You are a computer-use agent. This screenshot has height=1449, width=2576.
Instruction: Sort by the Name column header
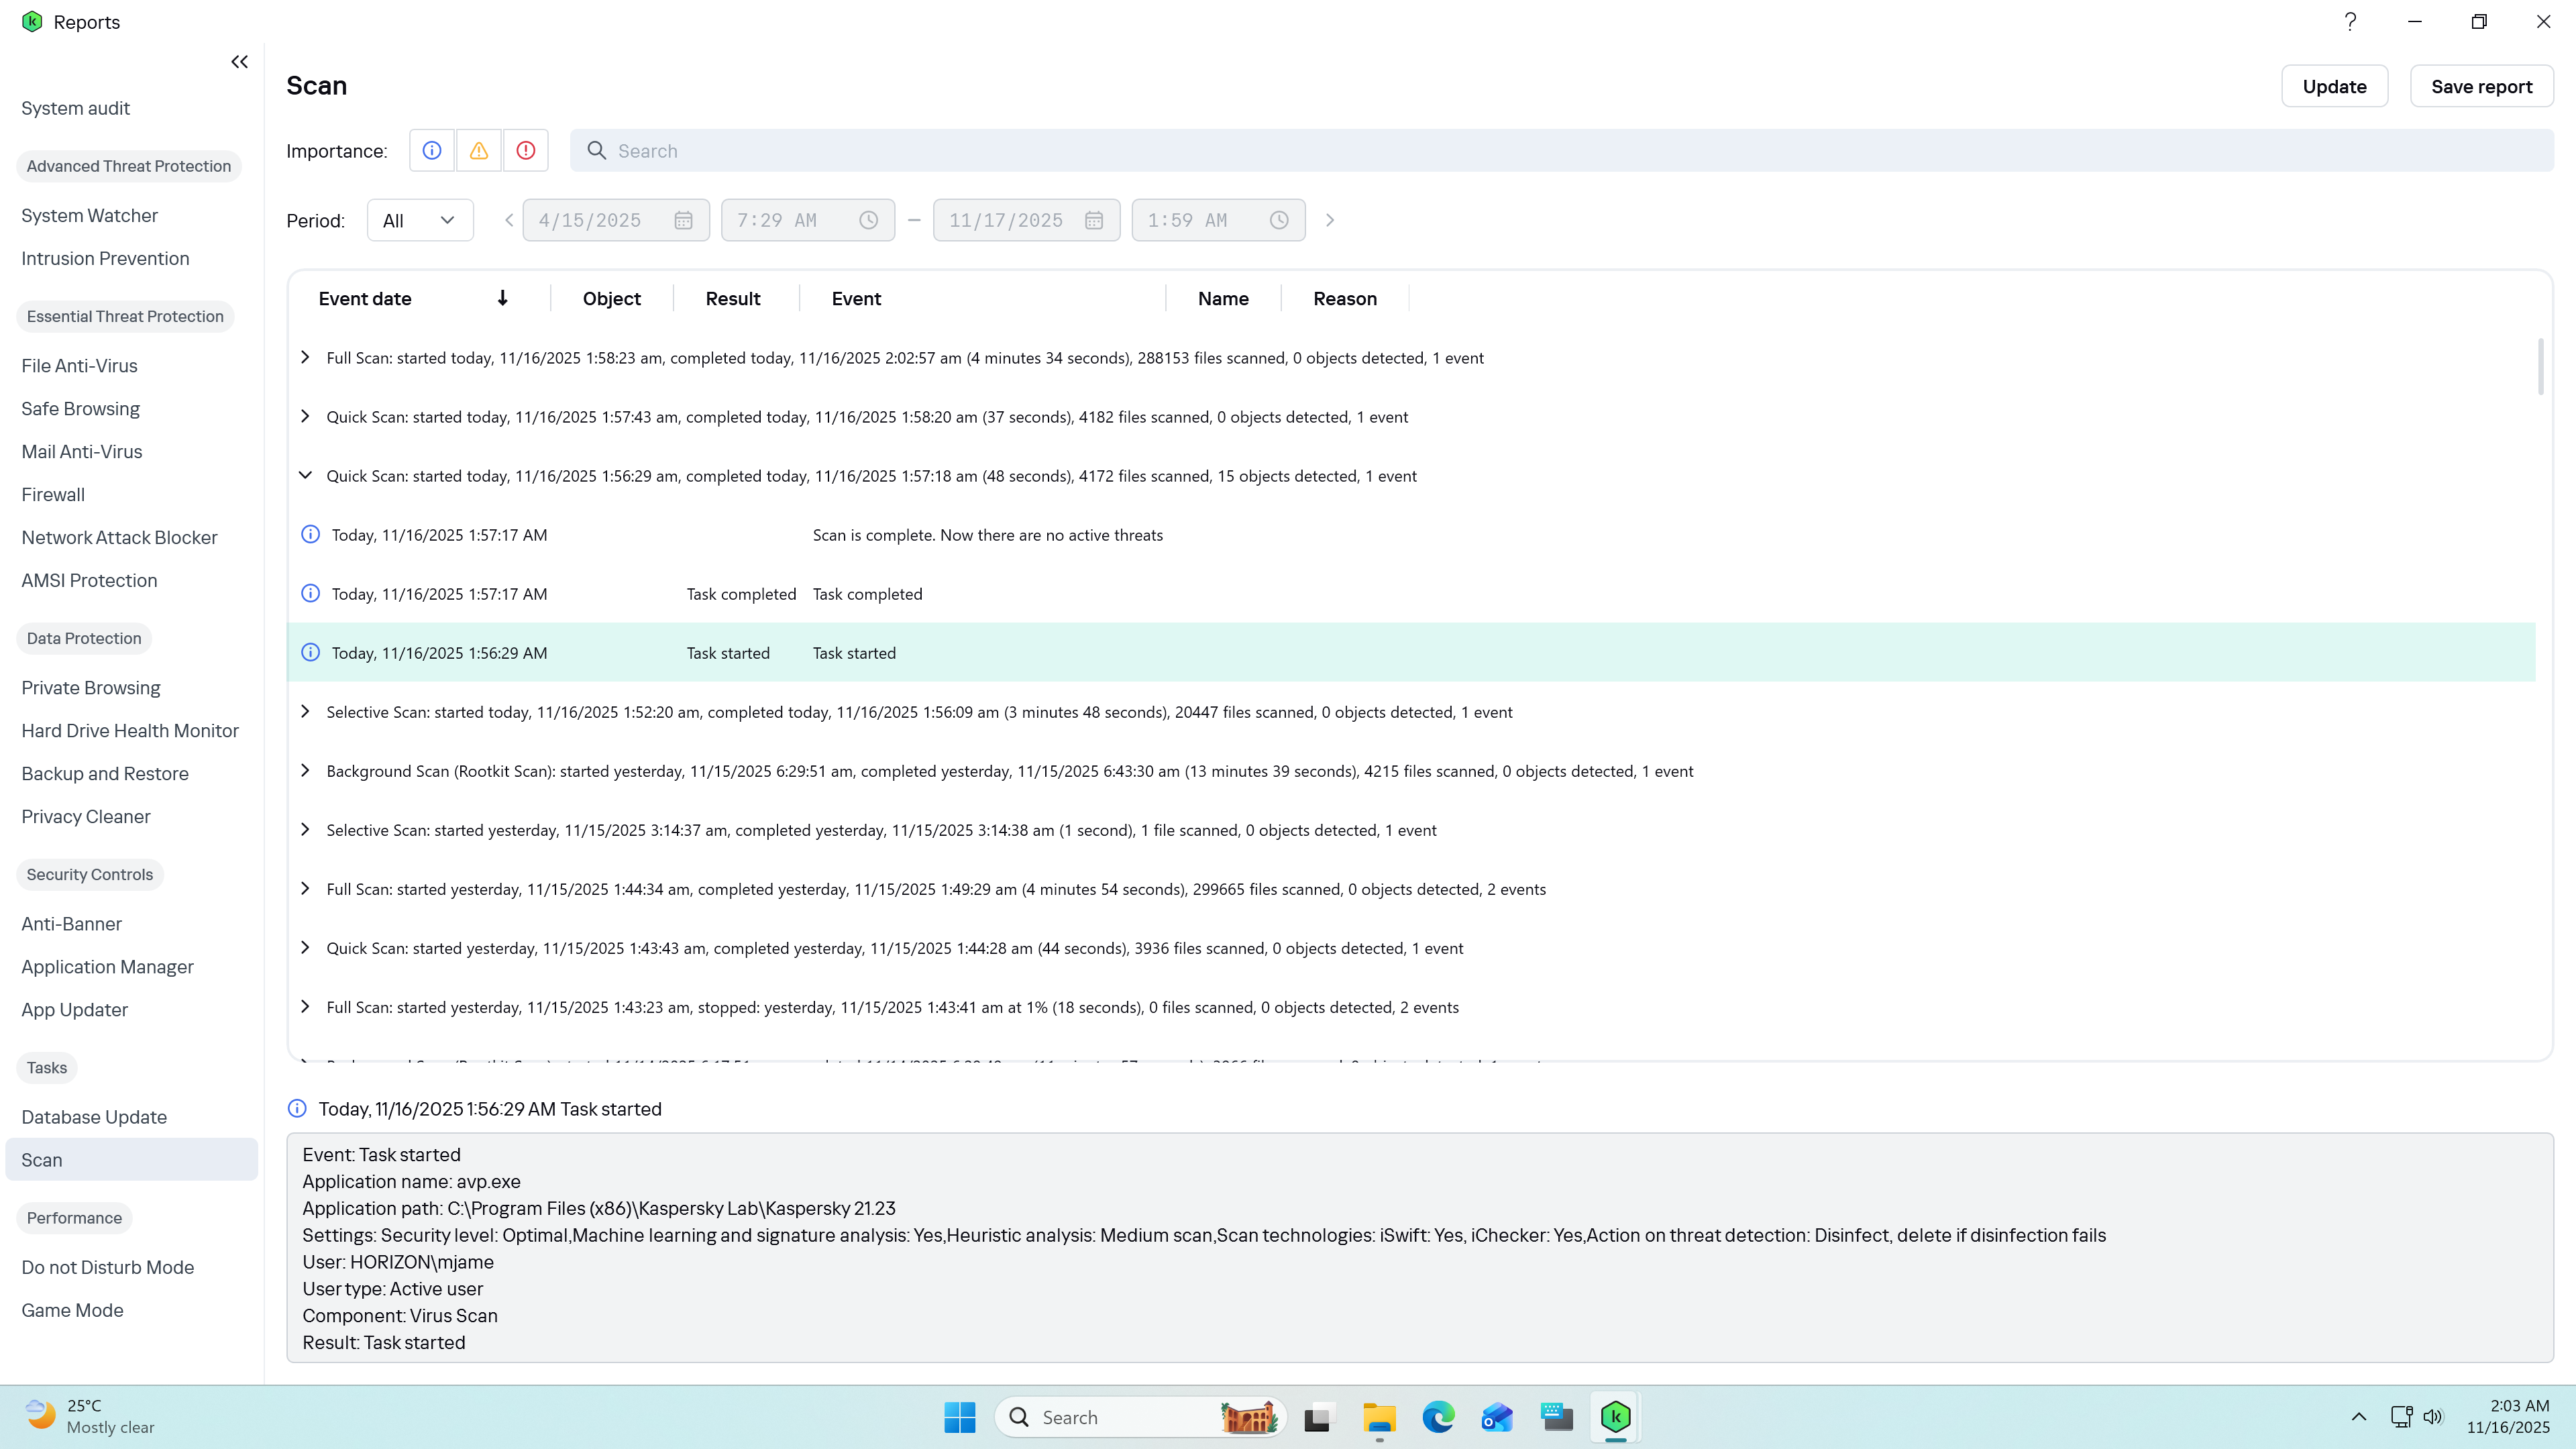point(1223,298)
